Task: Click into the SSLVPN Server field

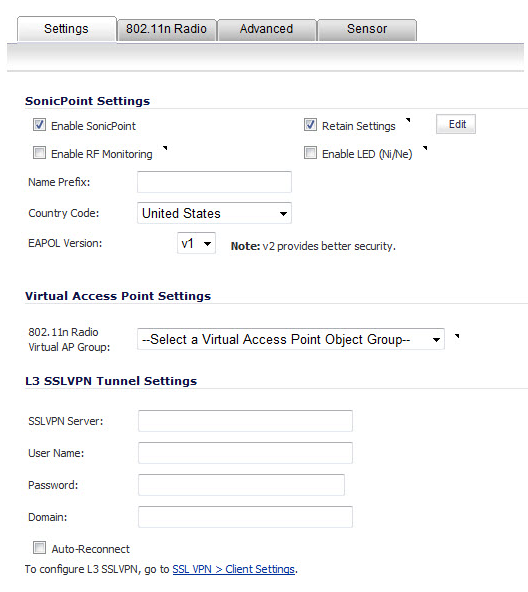Action: (x=245, y=421)
